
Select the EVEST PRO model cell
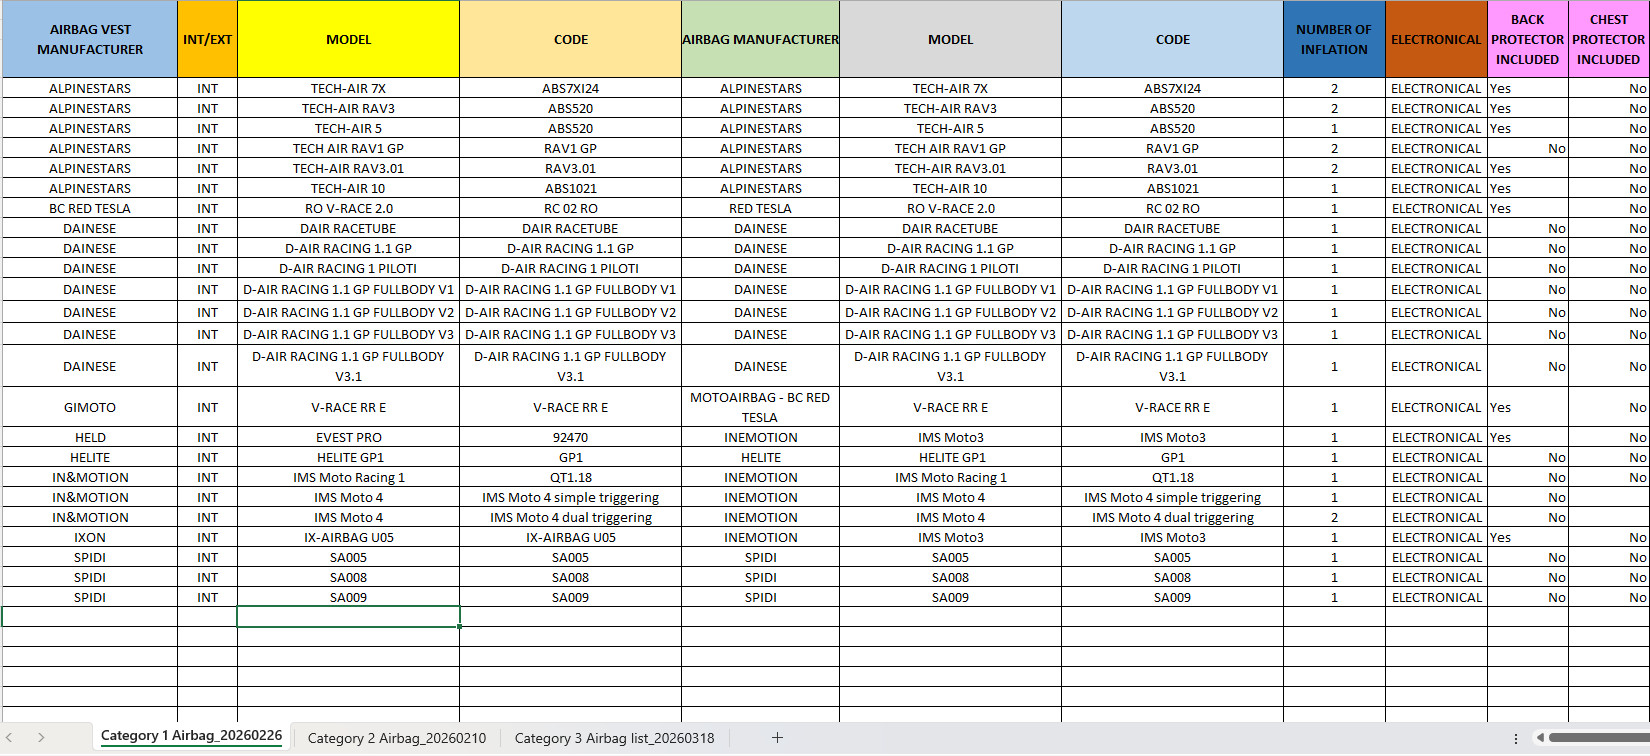point(348,438)
